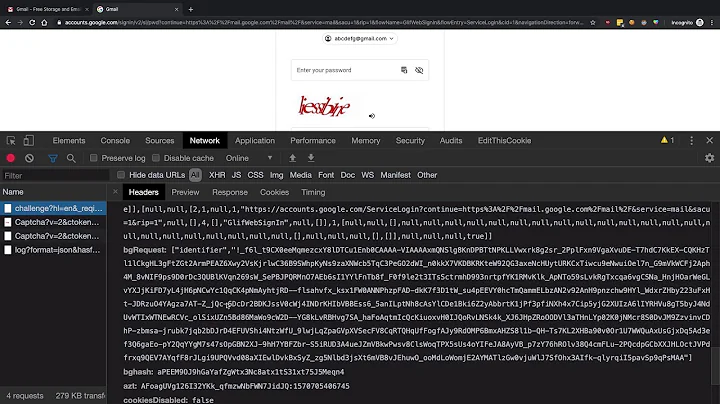
Task: Go to the browser home icon
Action: (45, 22)
